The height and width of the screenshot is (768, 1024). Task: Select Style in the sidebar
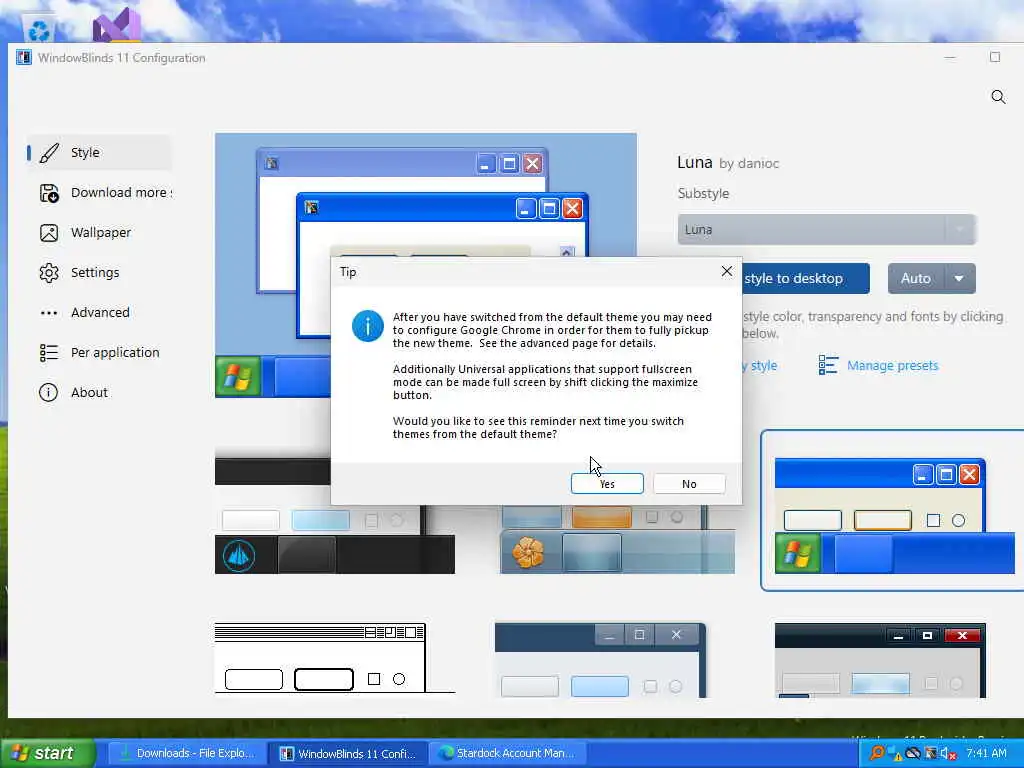point(99,152)
